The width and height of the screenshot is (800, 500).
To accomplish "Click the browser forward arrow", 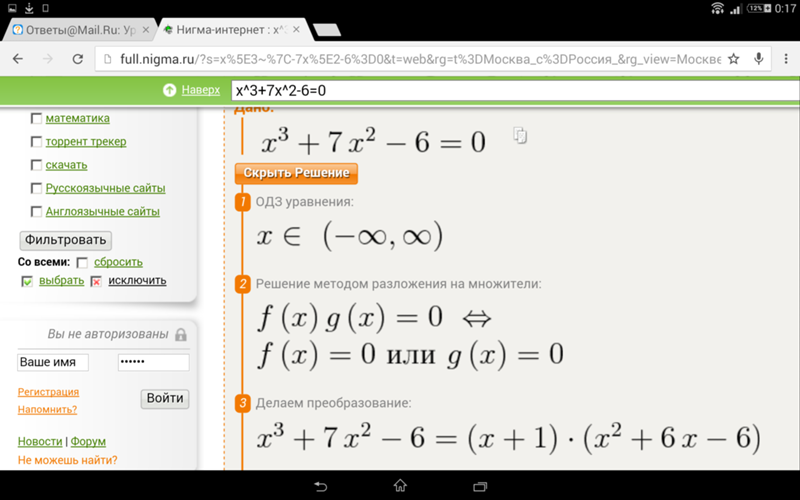I will (47, 59).
